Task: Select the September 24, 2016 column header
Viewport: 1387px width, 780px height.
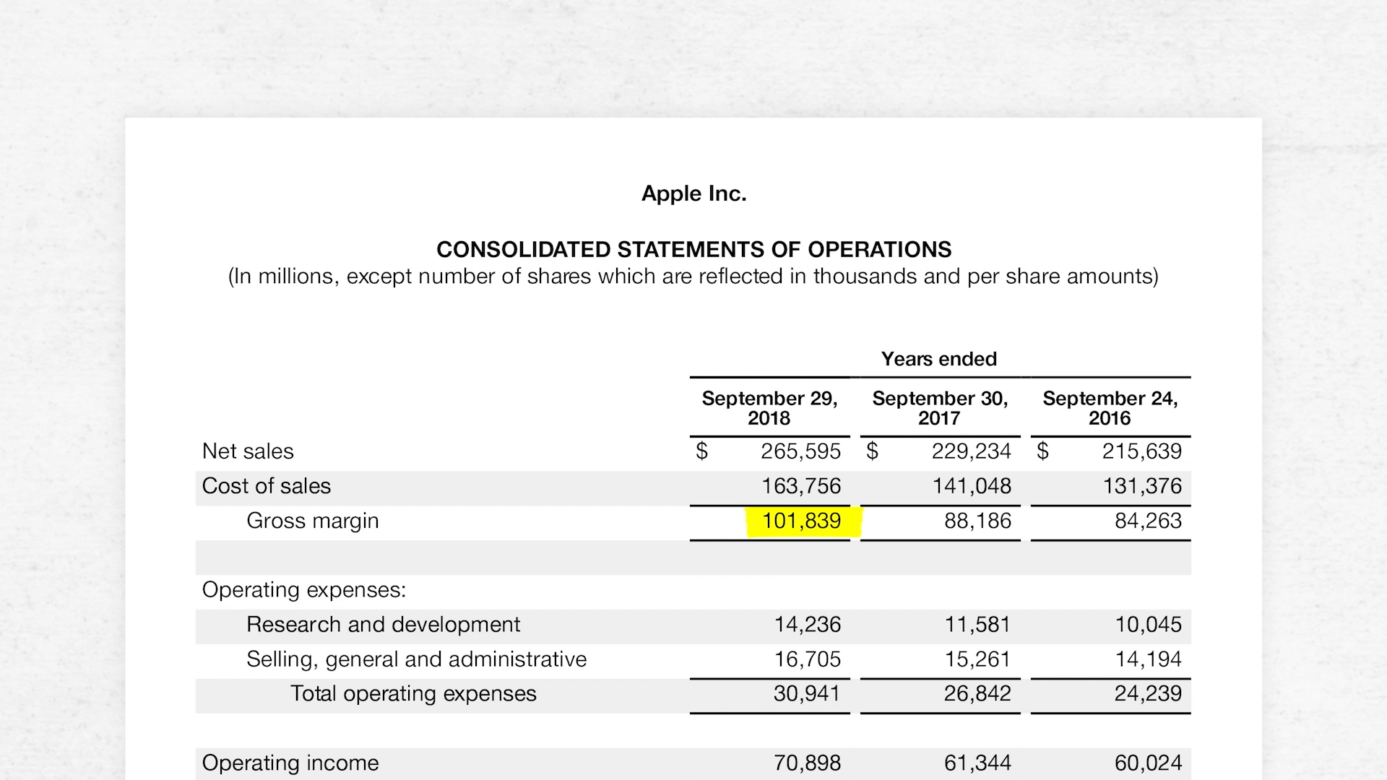Action: coord(1110,408)
